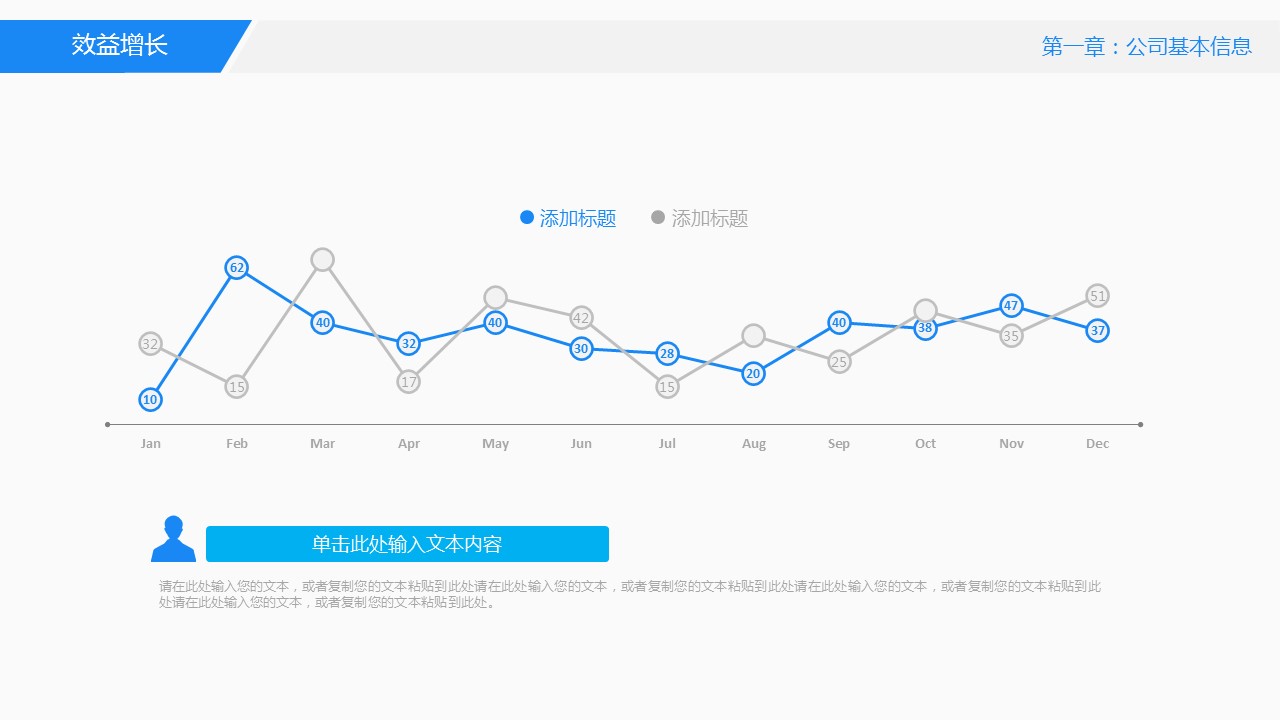This screenshot has height=720, width=1280.
Task: Click the 第一章：公司基本信息 header text
Action: click(x=1146, y=47)
